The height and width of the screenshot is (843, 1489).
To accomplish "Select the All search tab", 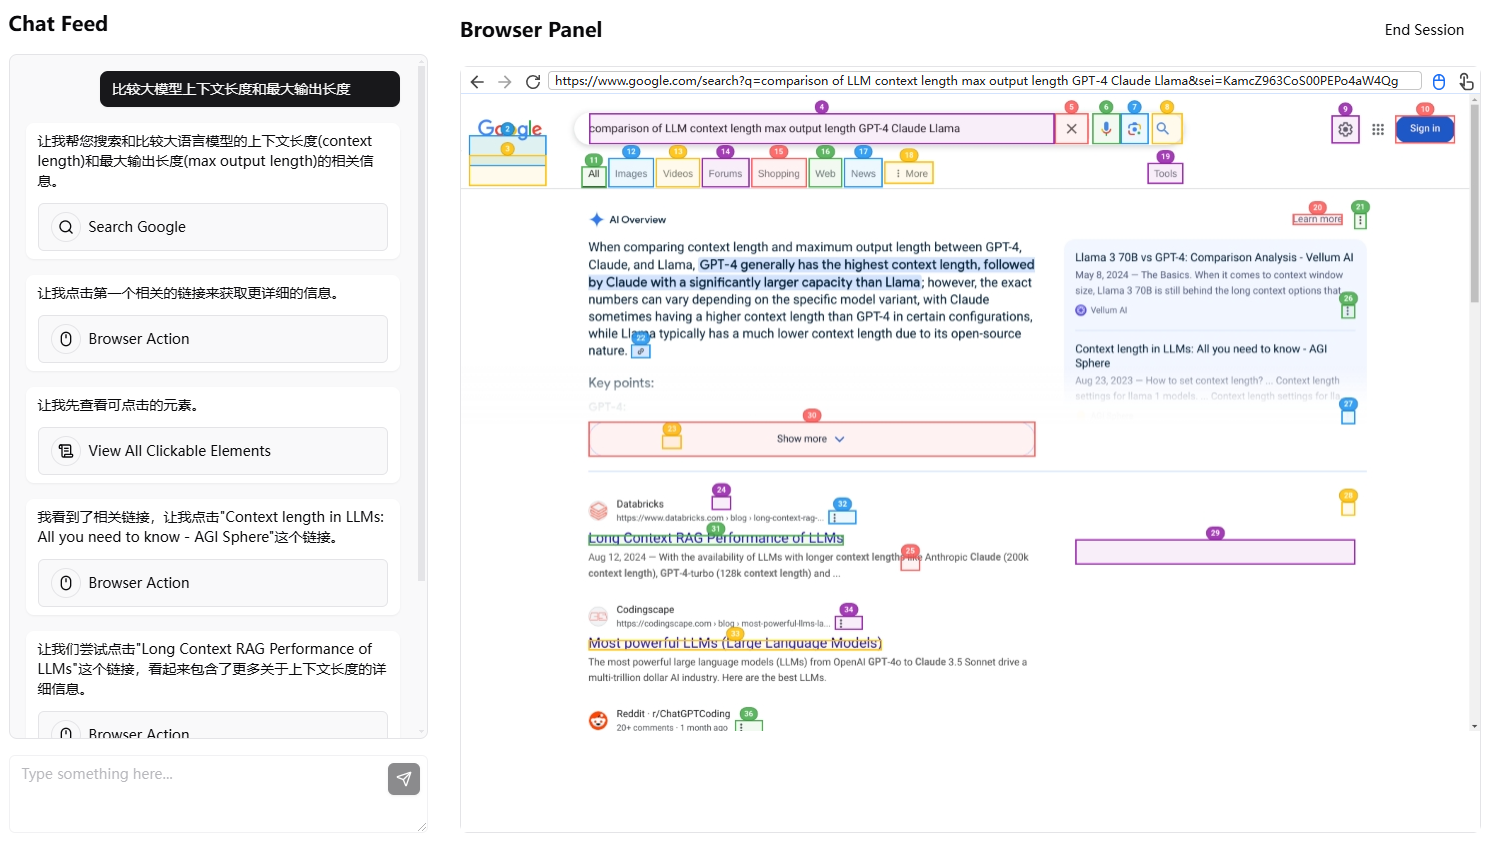I will (594, 174).
